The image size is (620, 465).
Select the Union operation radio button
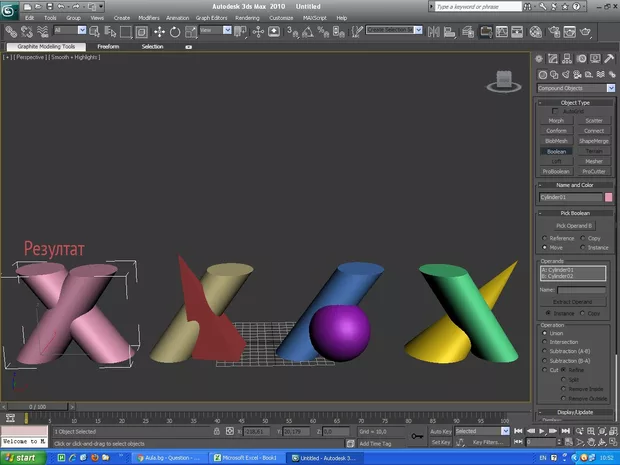pos(544,333)
